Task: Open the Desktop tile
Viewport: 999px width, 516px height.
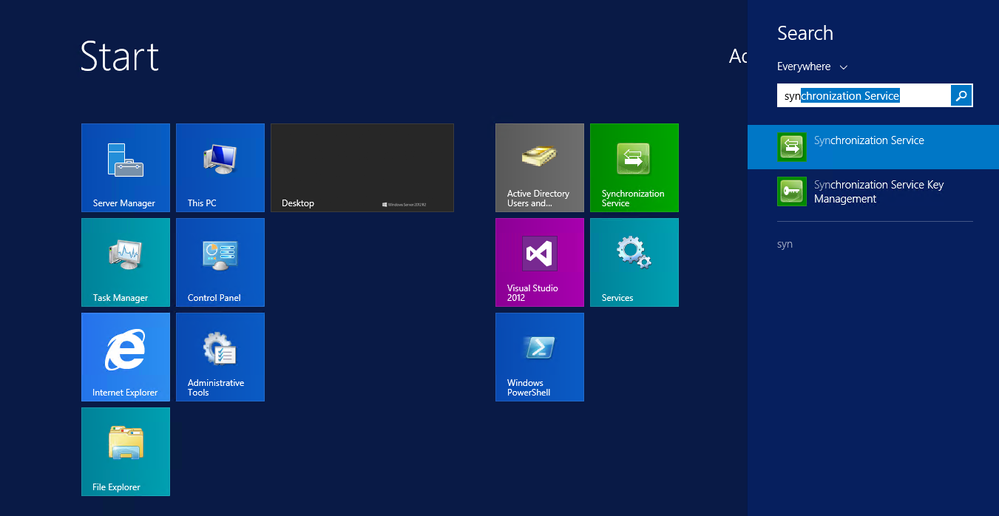Action: (363, 168)
